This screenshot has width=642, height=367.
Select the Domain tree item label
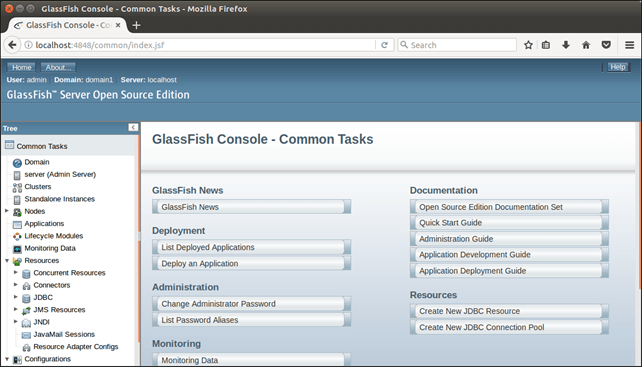(x=37, y=162)
